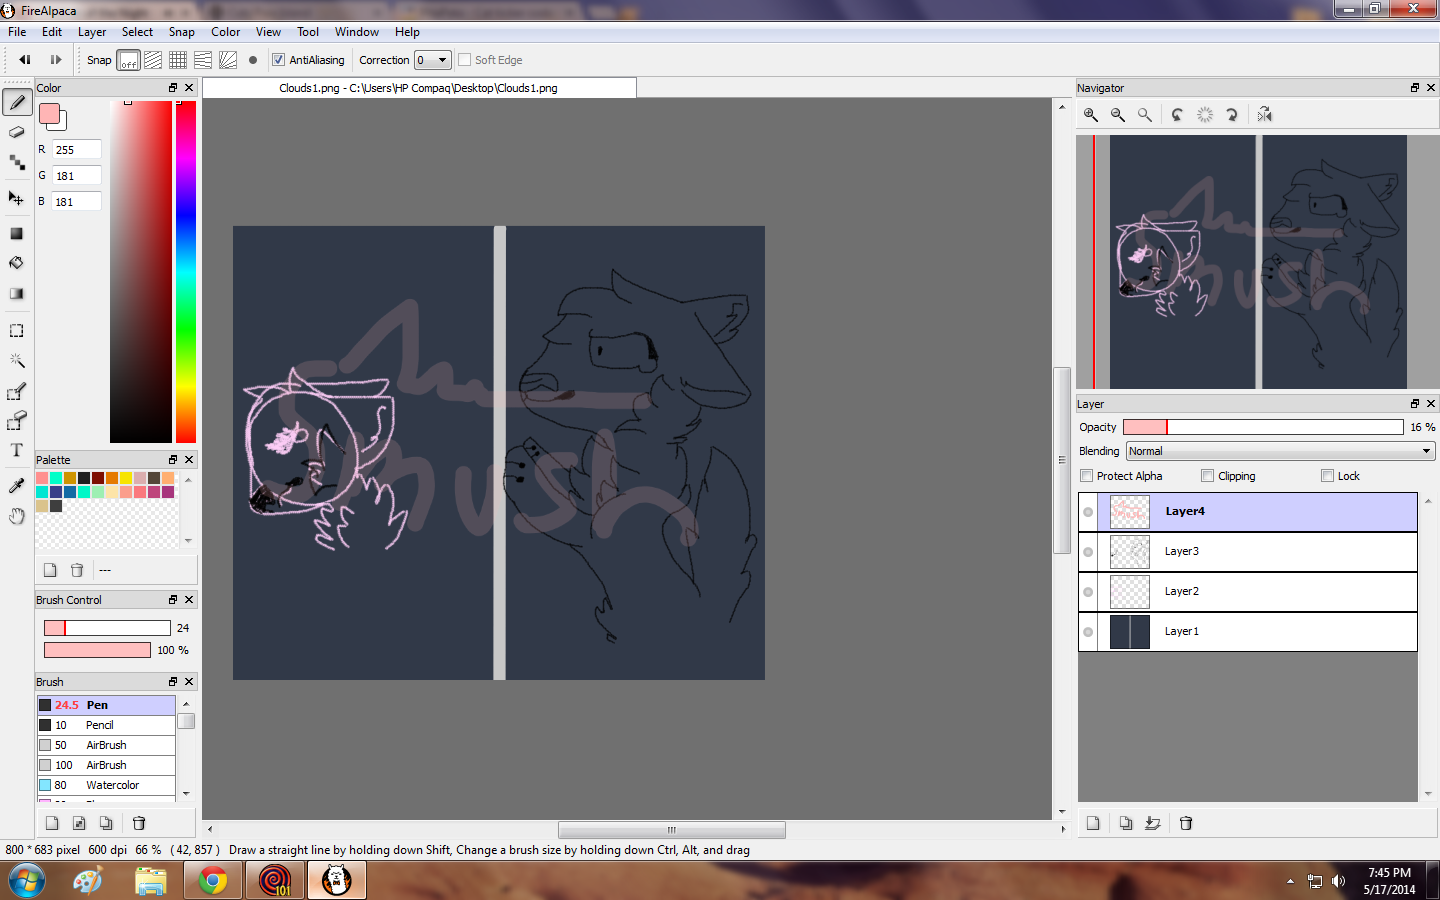This screenshot has height=900, width=1440.
Task: Select the Dot tool
Action: click(x=17, y=162)
